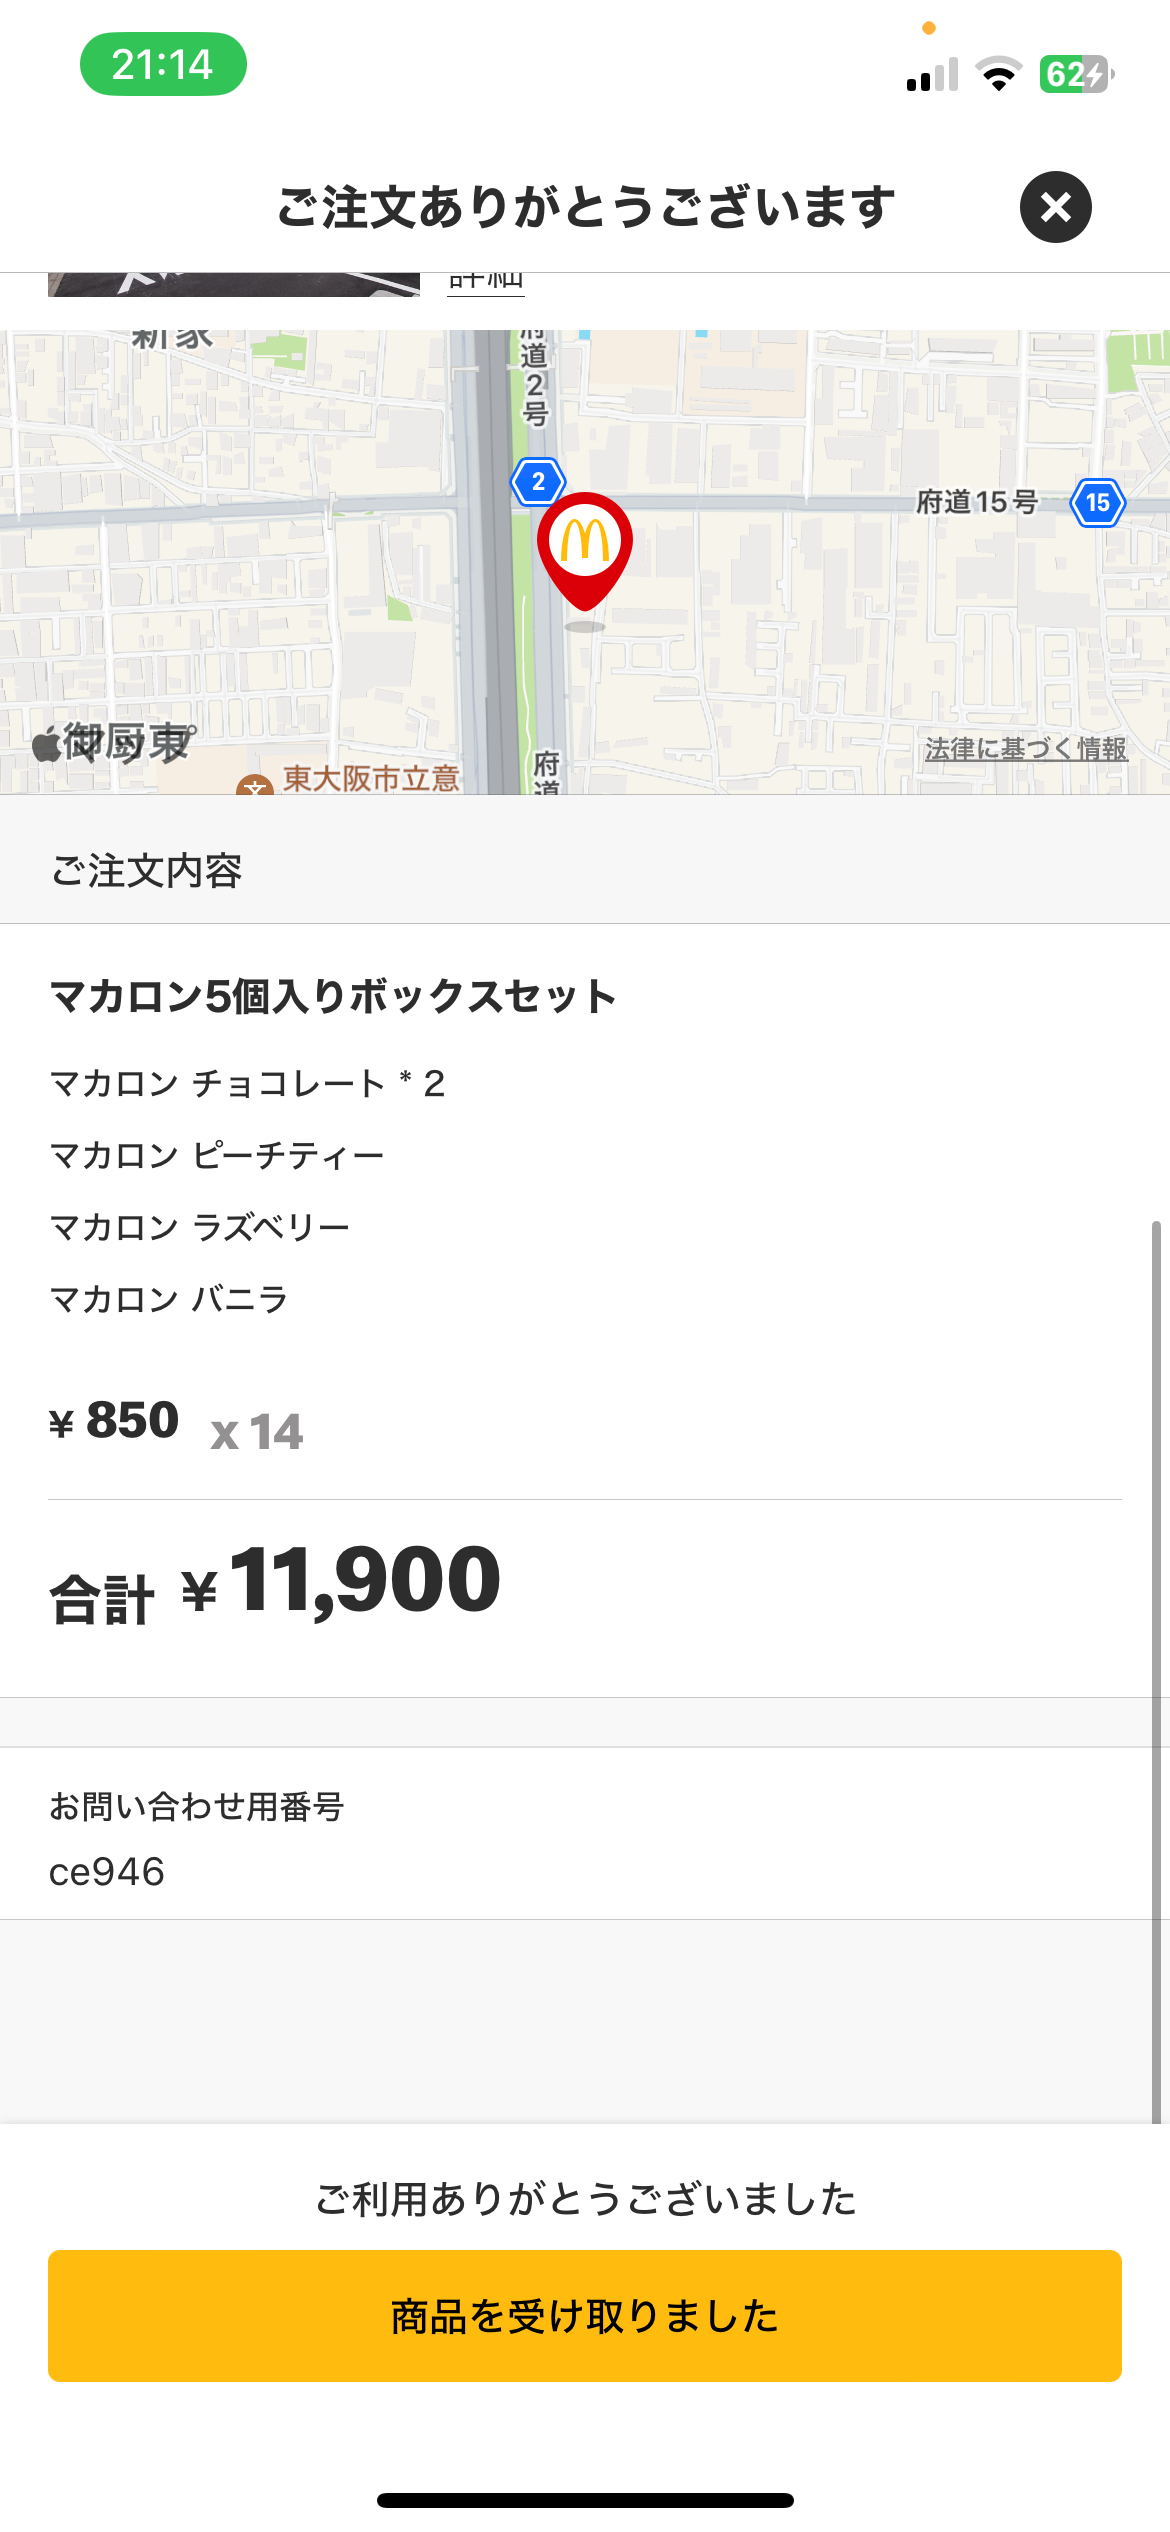The height and width of the screenshot is (2532, 1170).
Task: Tap the ご注文内容 section header
Action: click(x=147, y=871)
